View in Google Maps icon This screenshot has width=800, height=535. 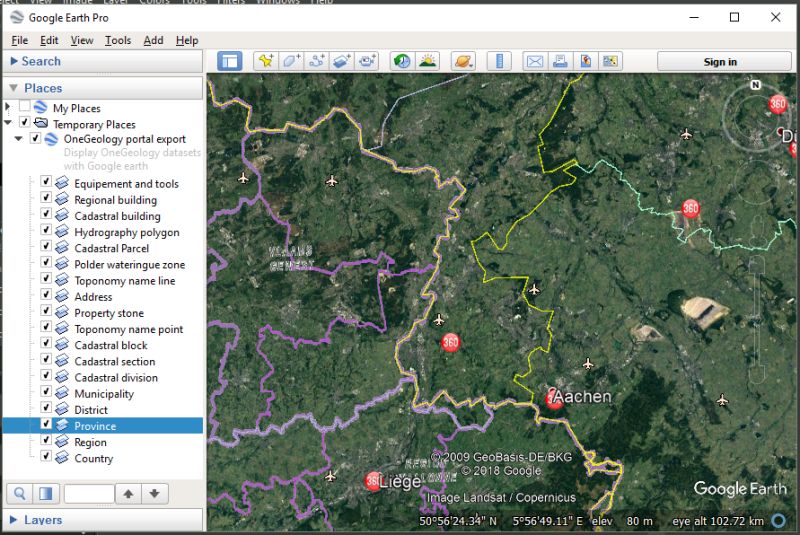(x=610, y=61)
